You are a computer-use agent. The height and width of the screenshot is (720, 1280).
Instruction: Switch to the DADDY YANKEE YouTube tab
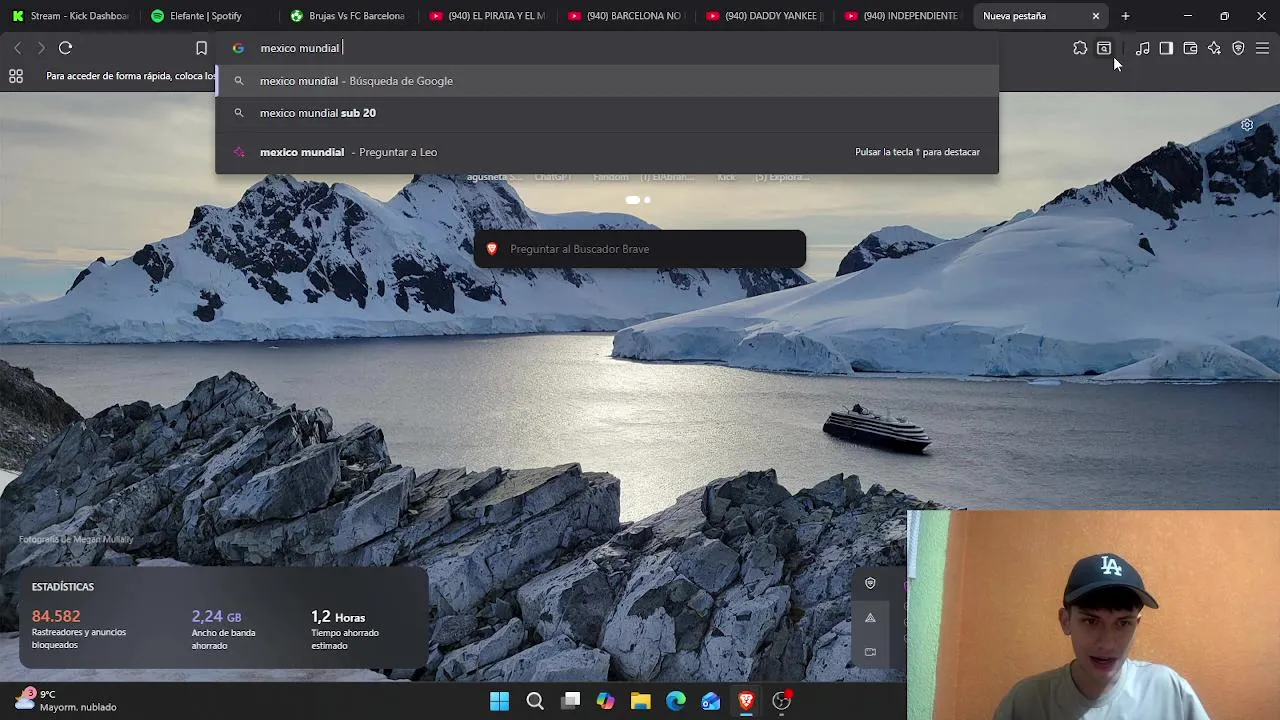click(764, 16)
